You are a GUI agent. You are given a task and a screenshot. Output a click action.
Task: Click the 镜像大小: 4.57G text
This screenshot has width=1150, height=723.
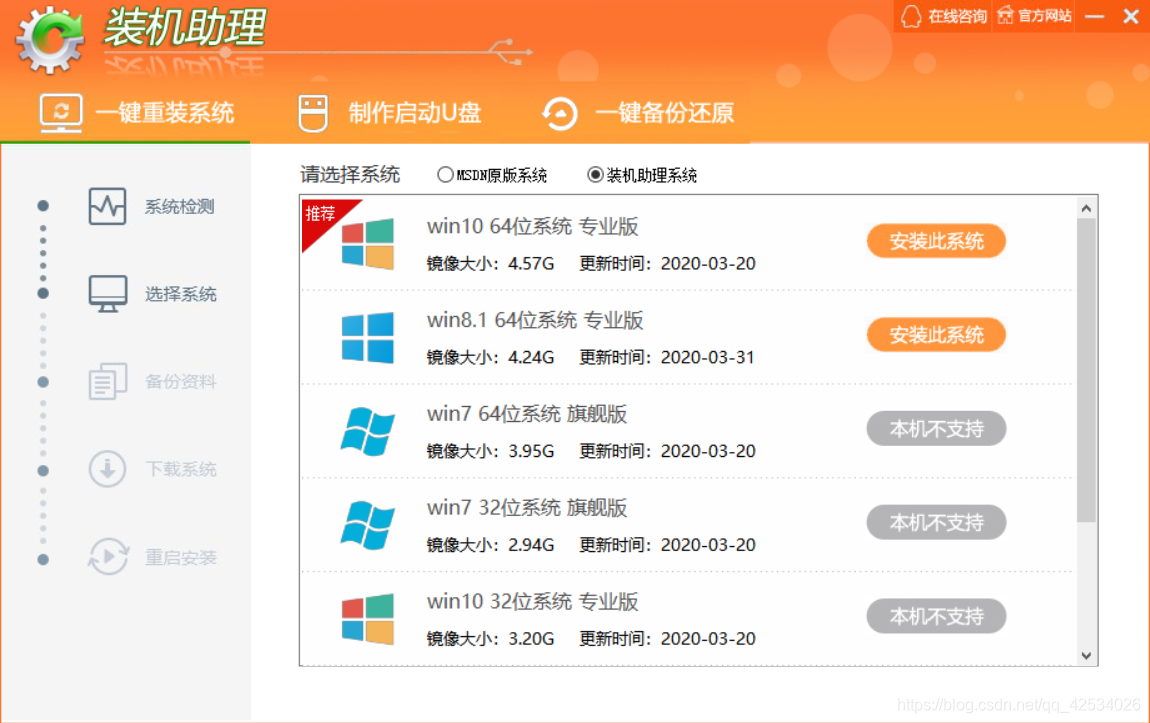[491, 263]
